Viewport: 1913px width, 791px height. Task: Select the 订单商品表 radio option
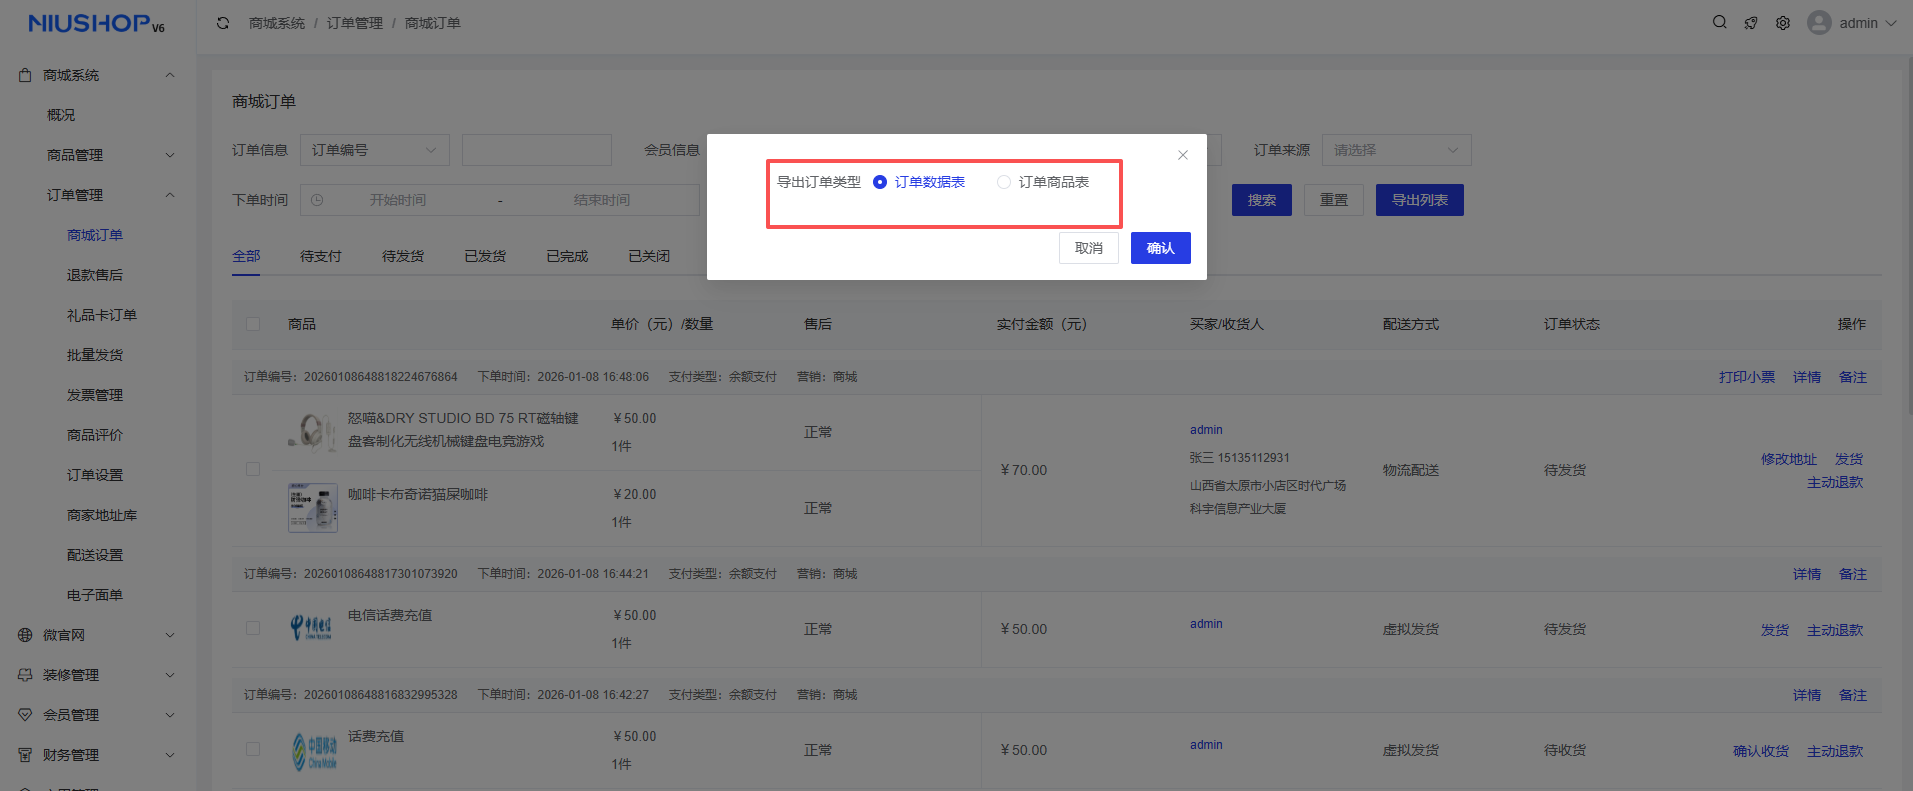tap(1004, 182)
